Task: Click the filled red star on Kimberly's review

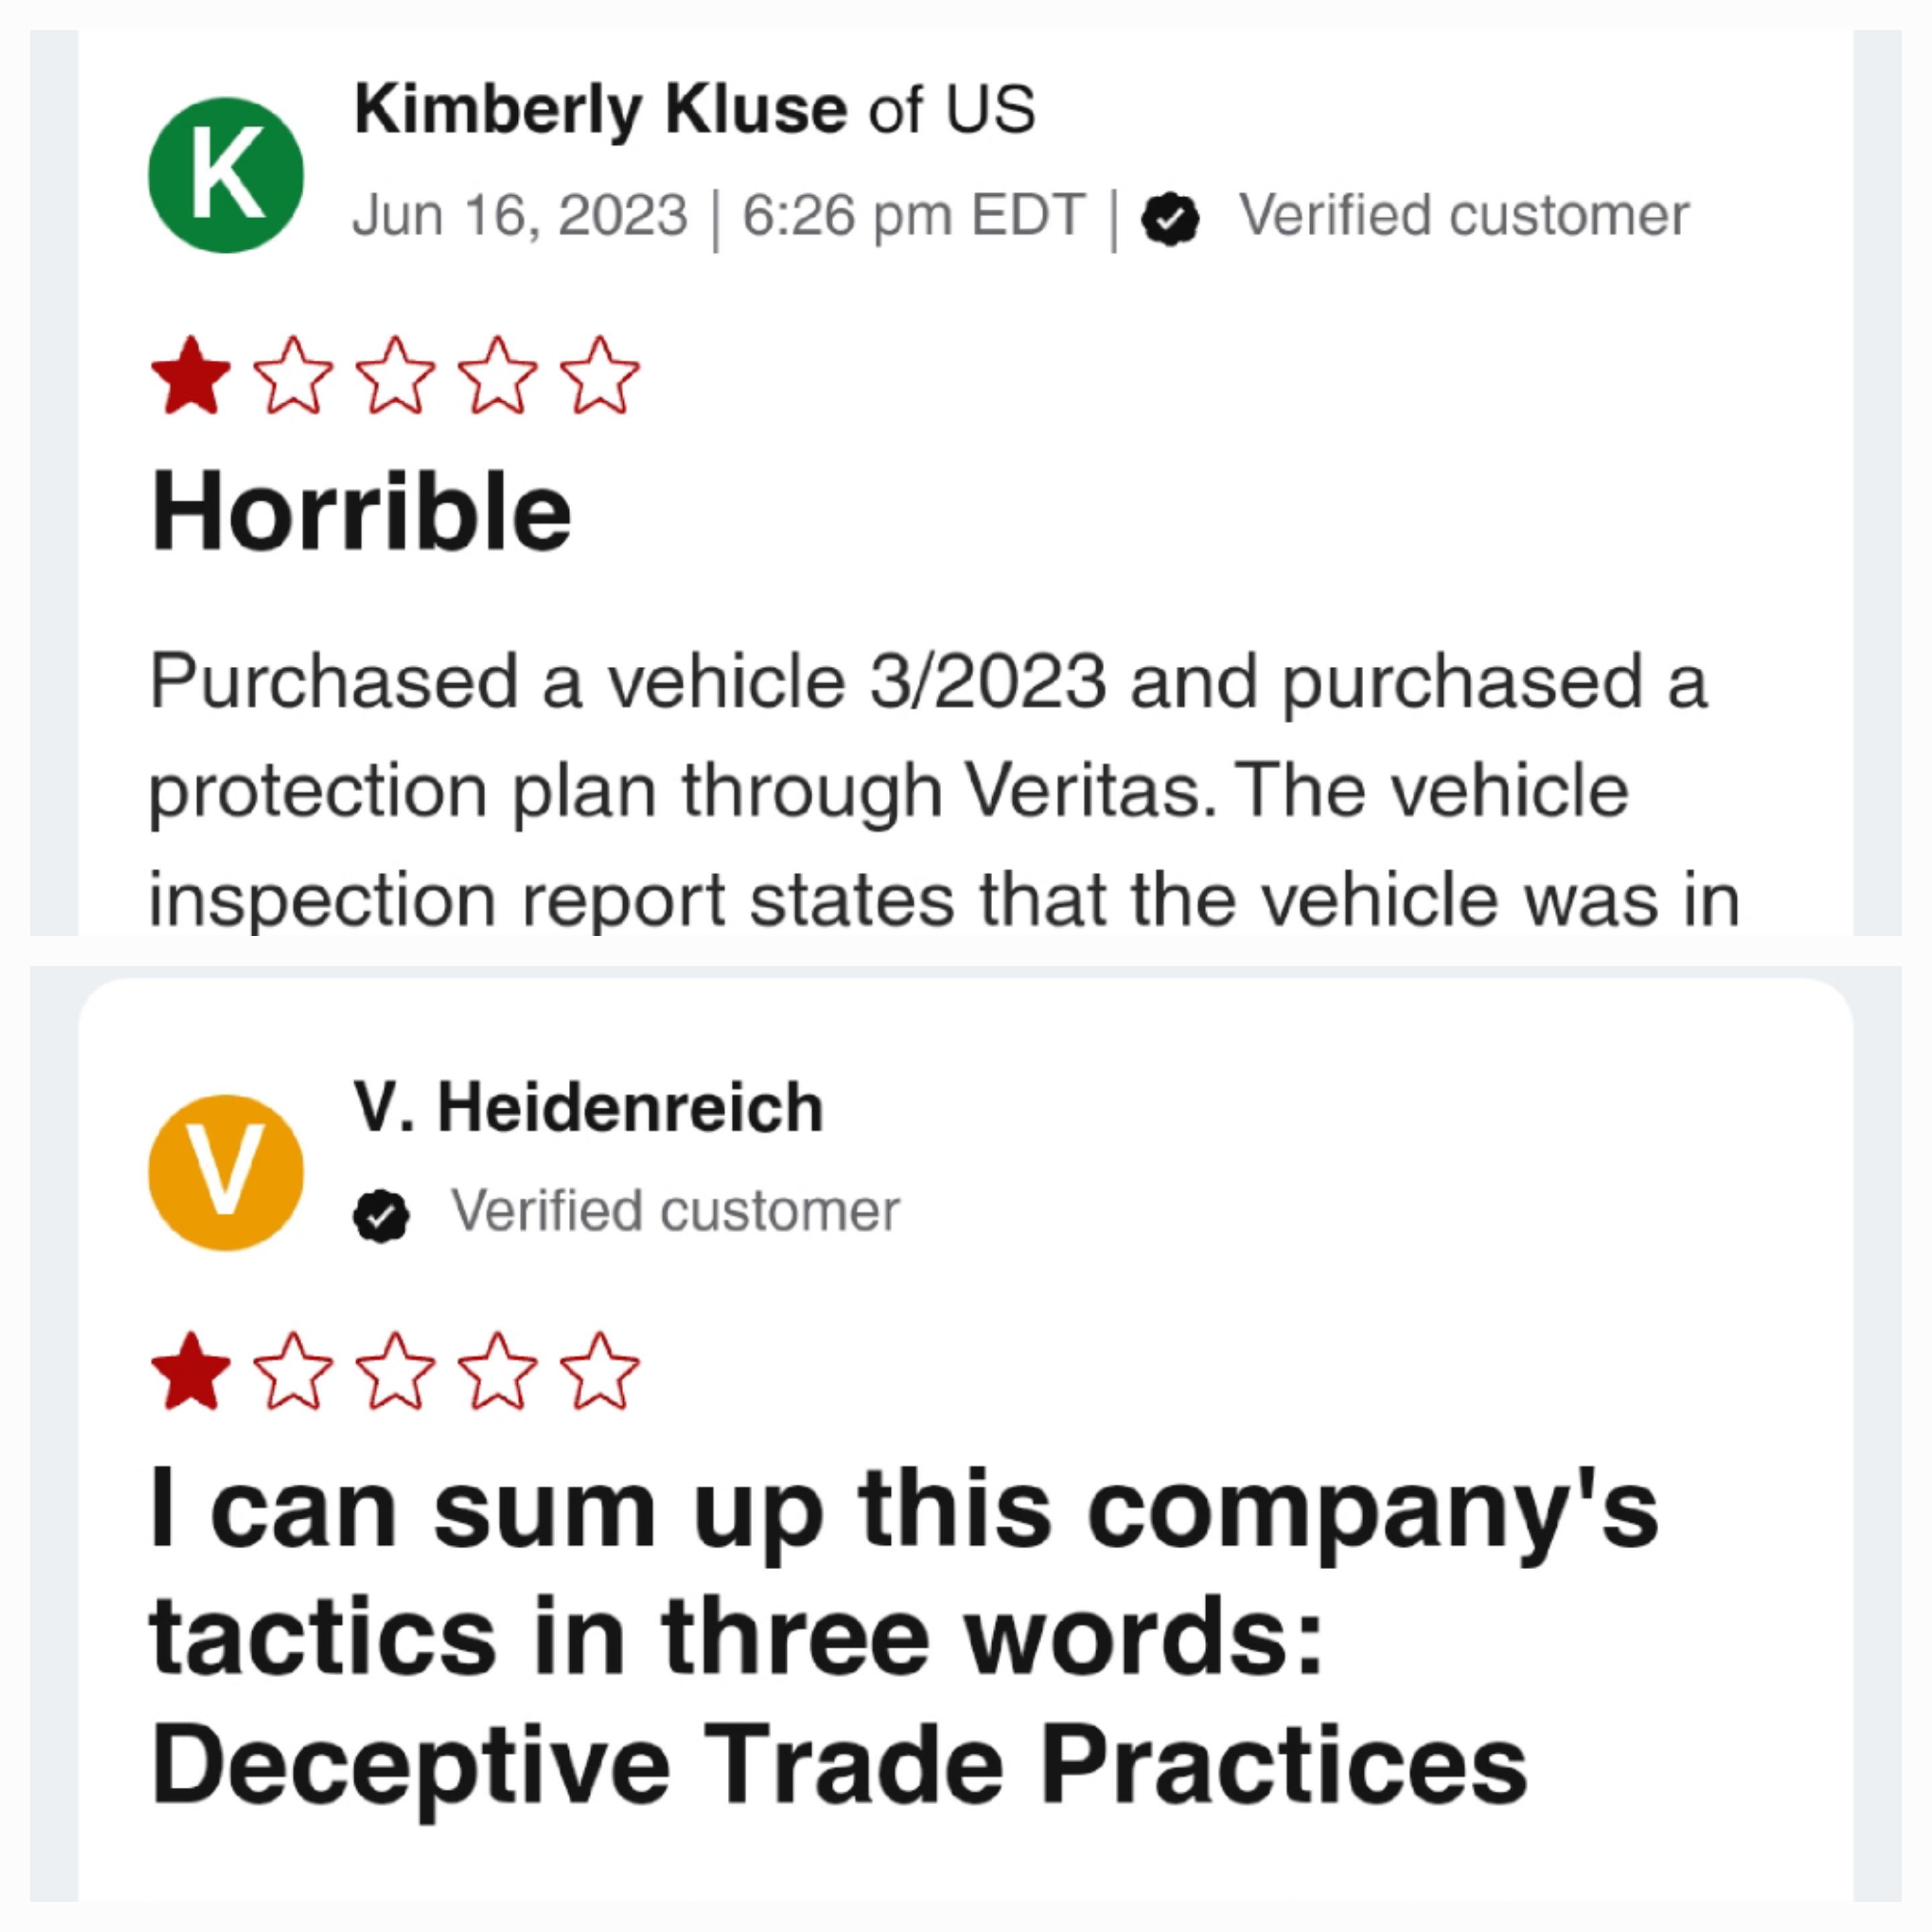Action: point(191,376)
